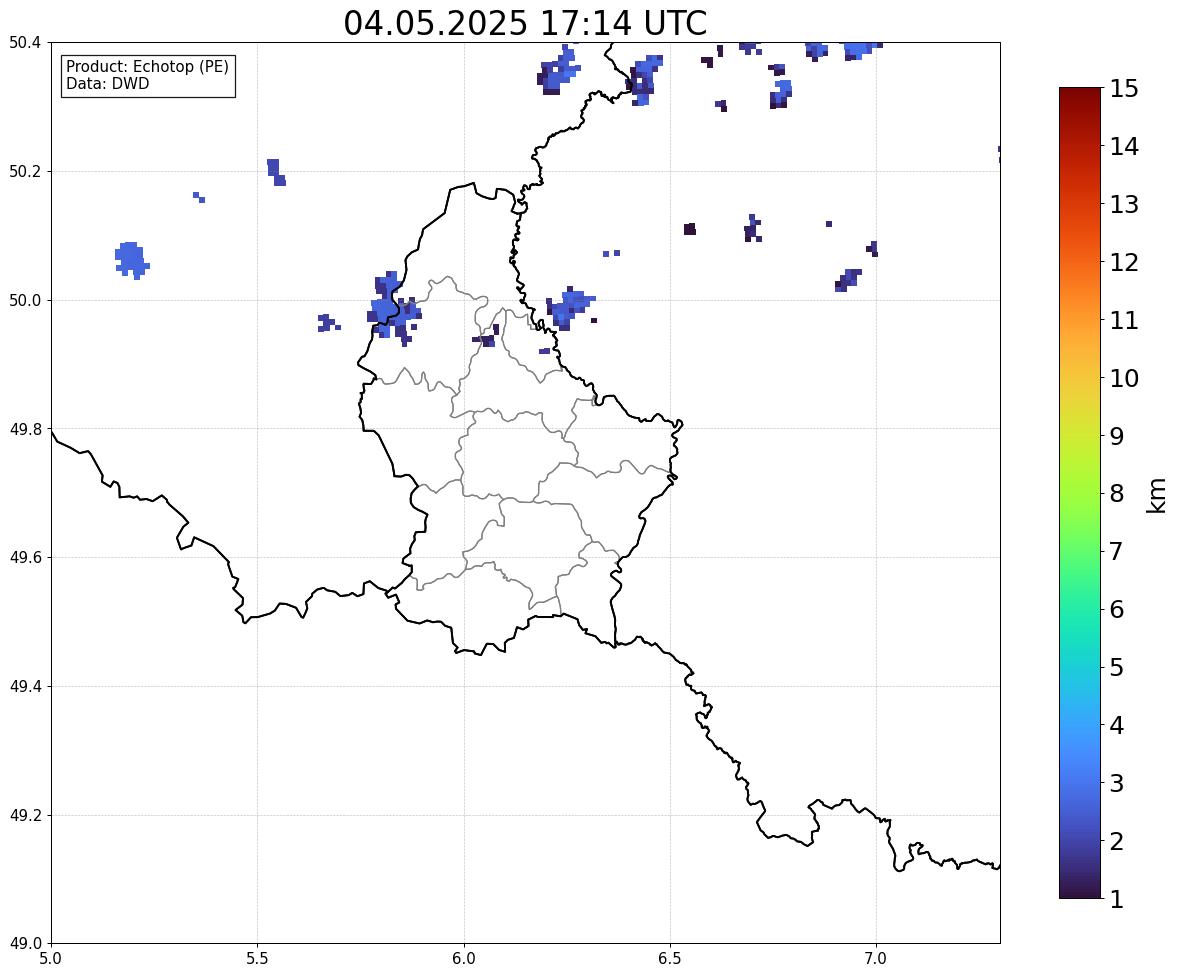Click the color bar tick label 4
The width and height of the screenshot is (1178, 976).
(1117, 725)
